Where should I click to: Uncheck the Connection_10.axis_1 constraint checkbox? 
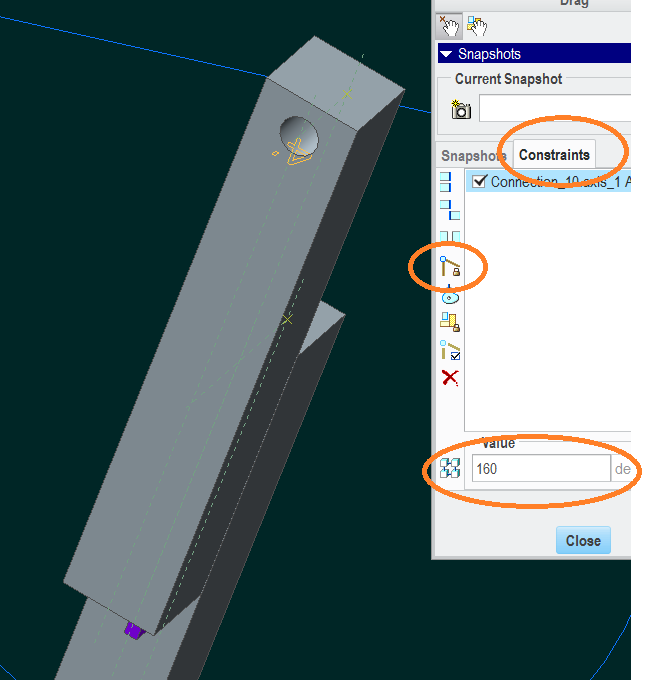479,181
